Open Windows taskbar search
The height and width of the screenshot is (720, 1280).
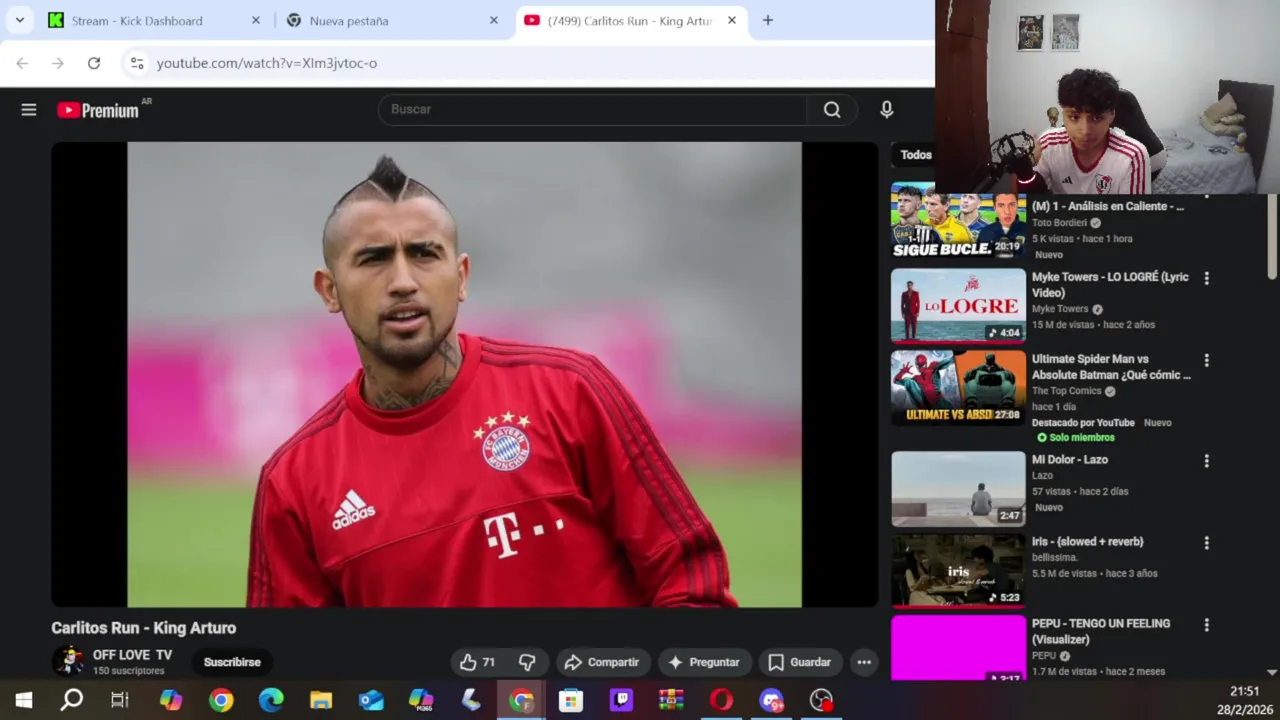(72, 700)
